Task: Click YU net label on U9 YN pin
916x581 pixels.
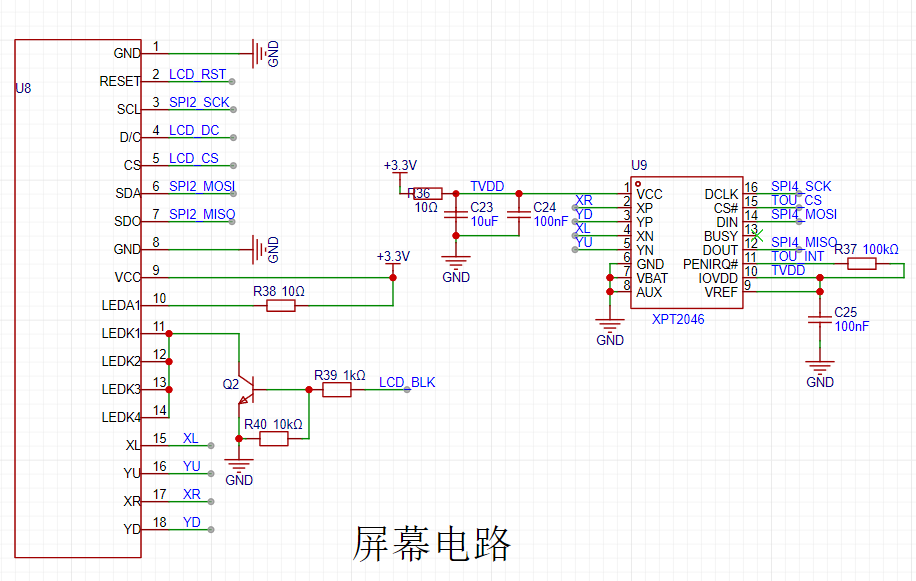Action: click(x=584, y=242)
